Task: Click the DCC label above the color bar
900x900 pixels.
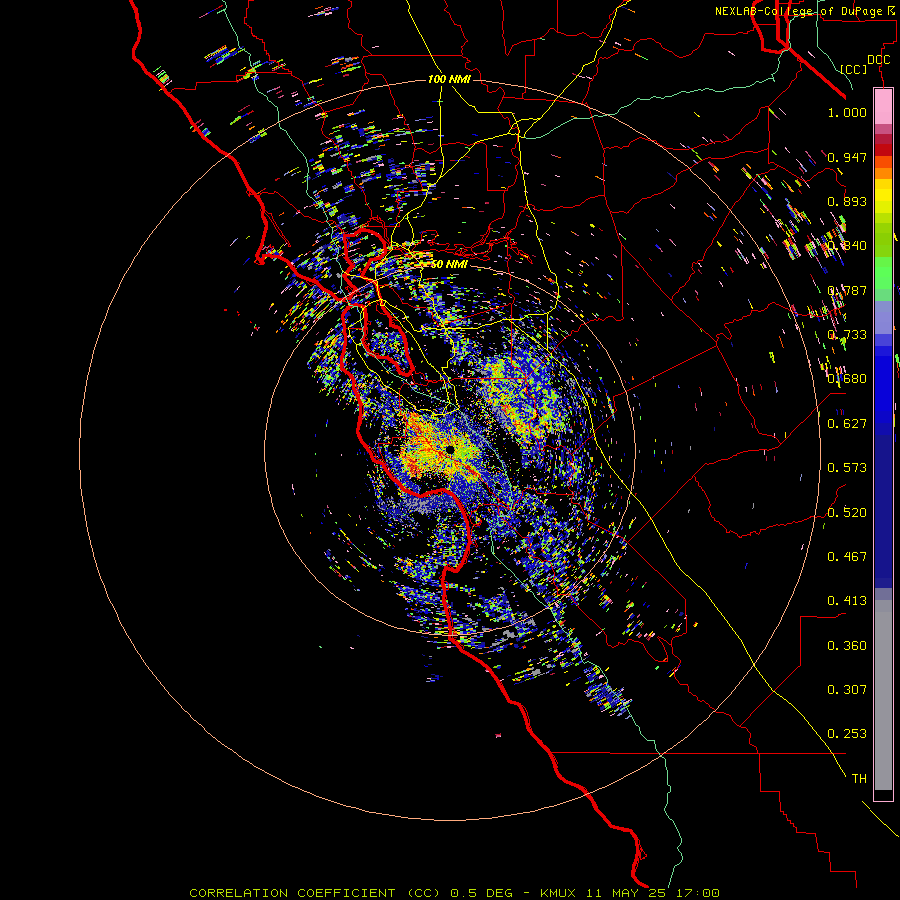Action: click(878, 60)
